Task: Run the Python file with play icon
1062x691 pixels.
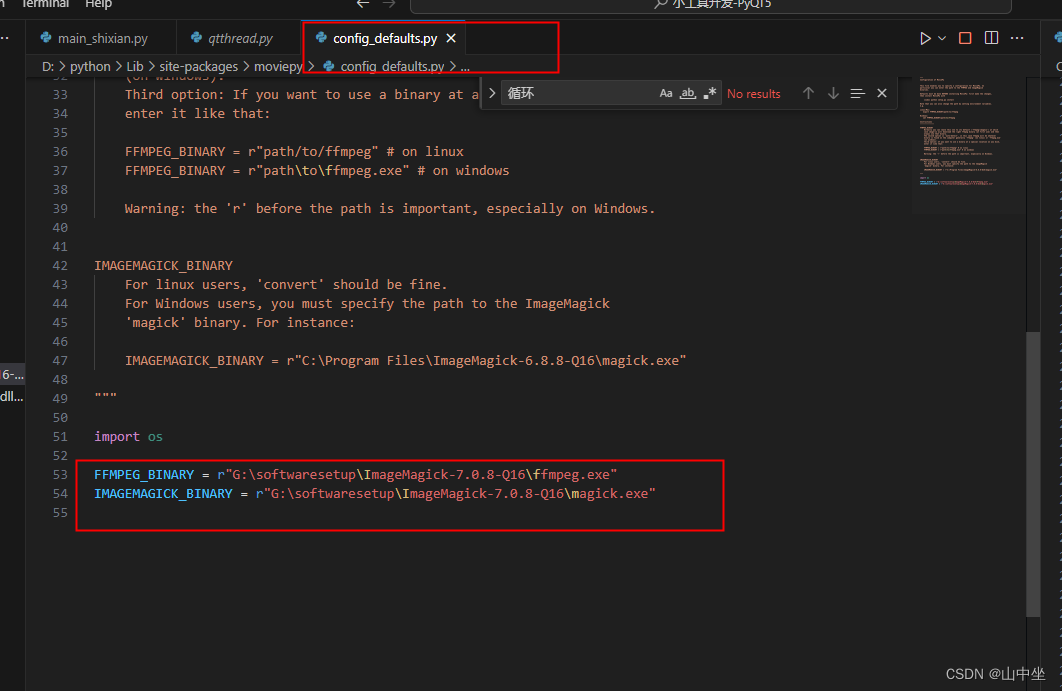Action: coord(925,39)
